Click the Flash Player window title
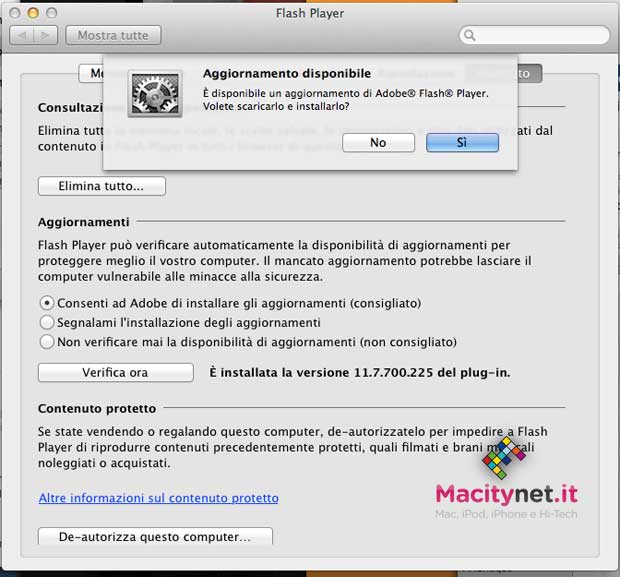 coord(310,13)
